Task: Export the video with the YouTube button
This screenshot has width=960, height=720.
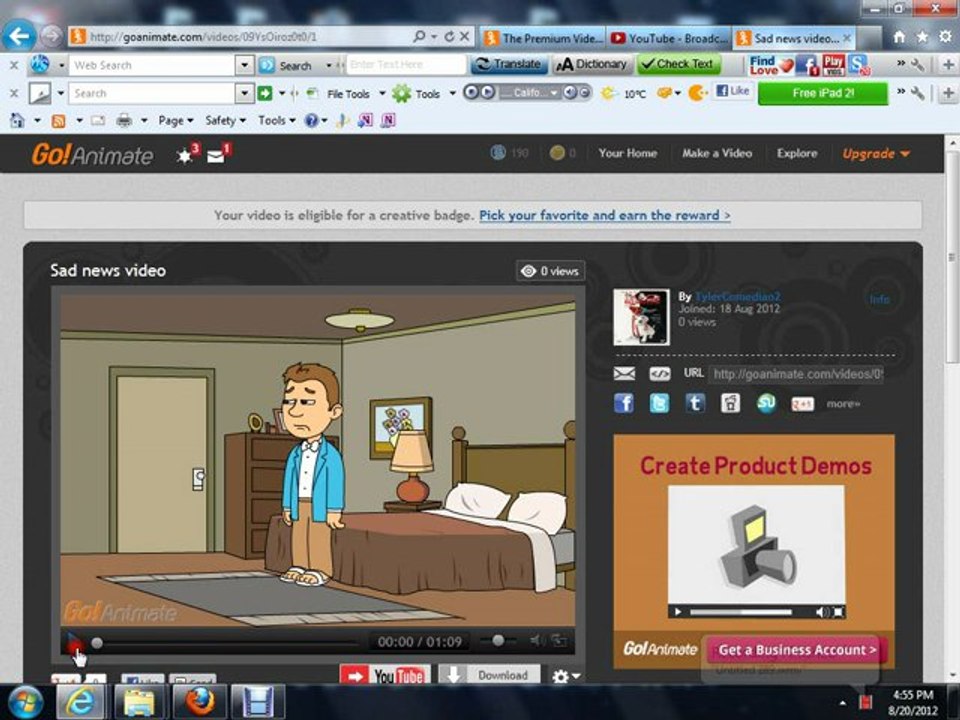Action: [385, 675]
